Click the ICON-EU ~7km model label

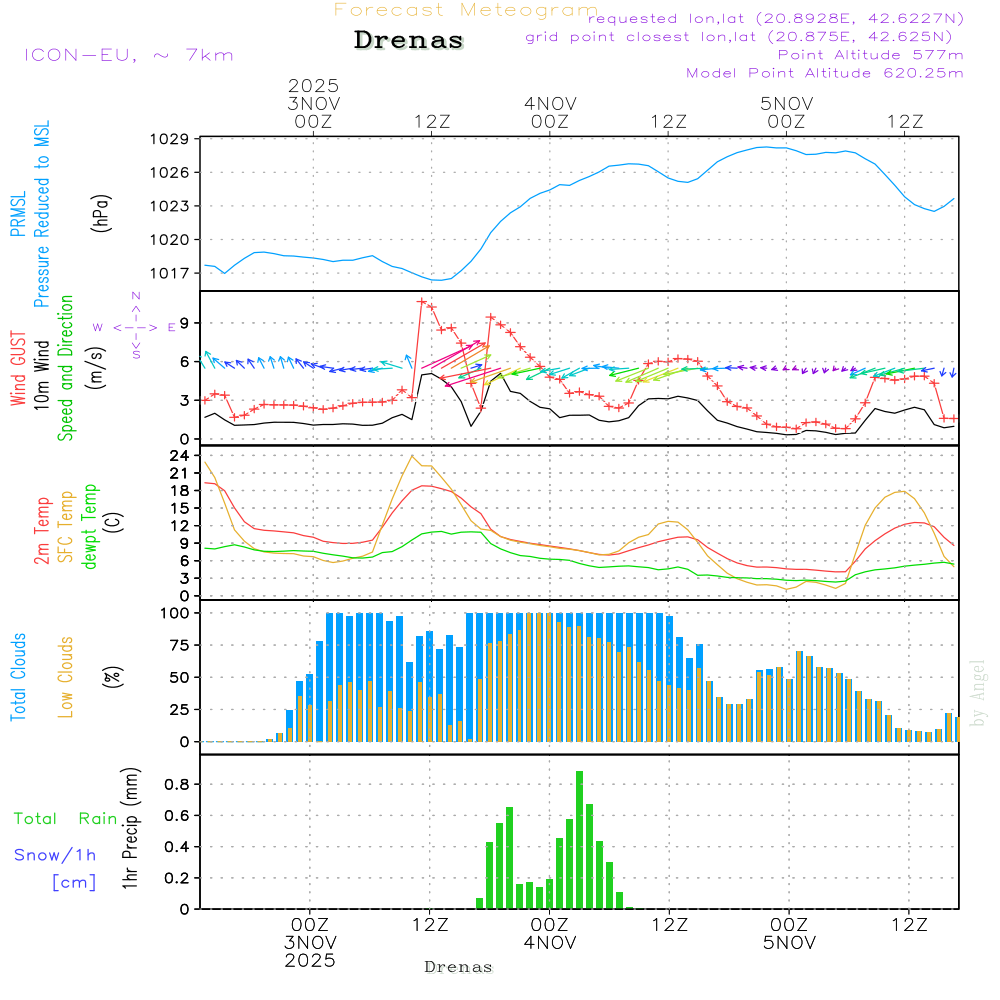[x=128, y=55]
